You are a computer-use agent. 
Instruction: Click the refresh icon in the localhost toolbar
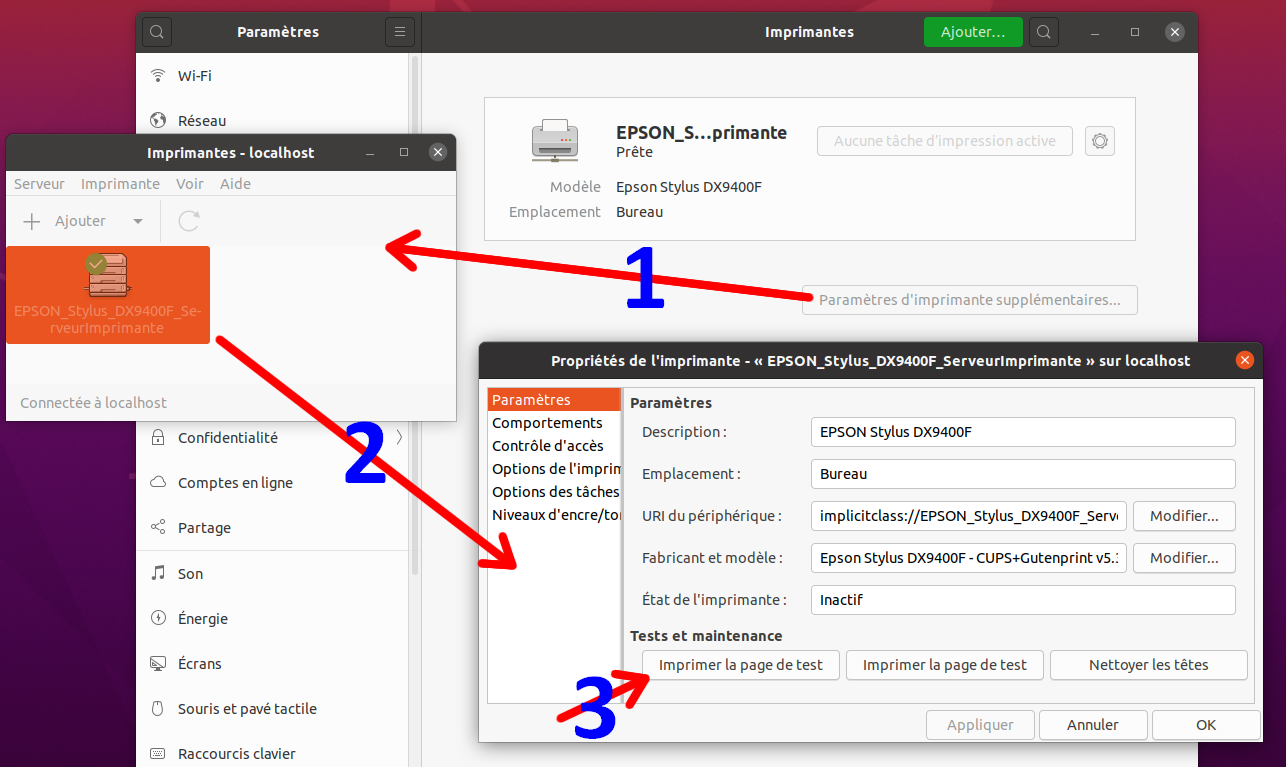click(189, 221)
